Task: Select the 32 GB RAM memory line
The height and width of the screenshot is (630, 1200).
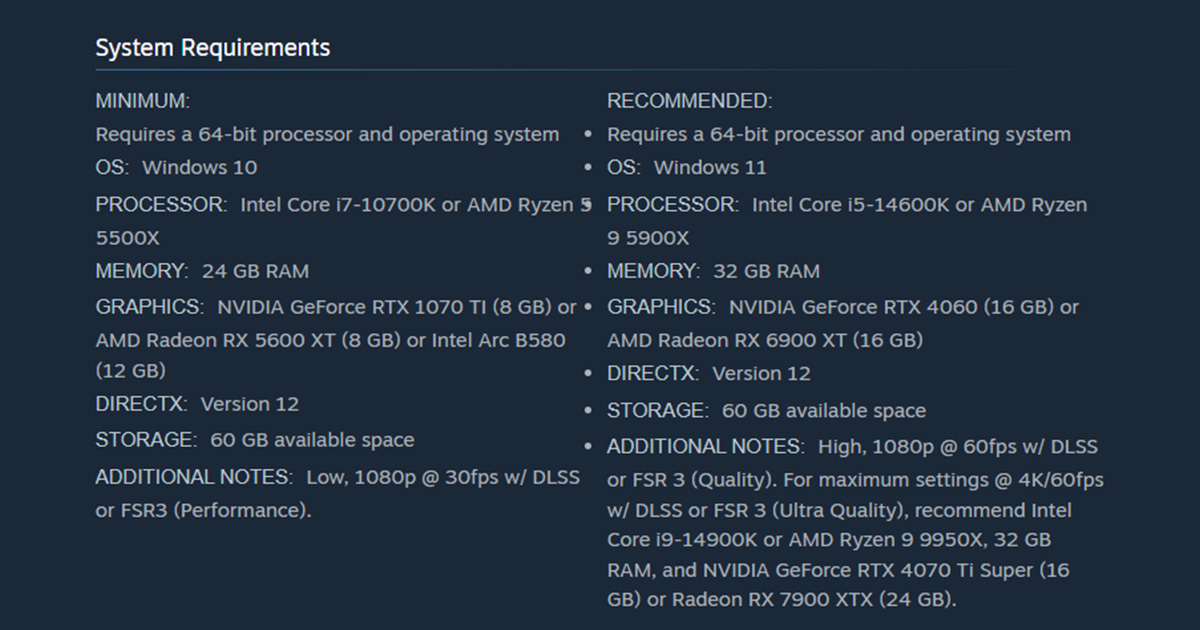Action: click(713, 271)
